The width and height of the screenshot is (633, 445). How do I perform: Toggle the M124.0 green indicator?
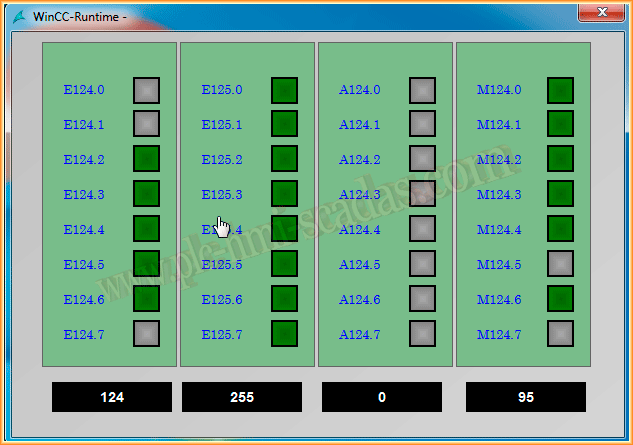(x=560, y=90)
